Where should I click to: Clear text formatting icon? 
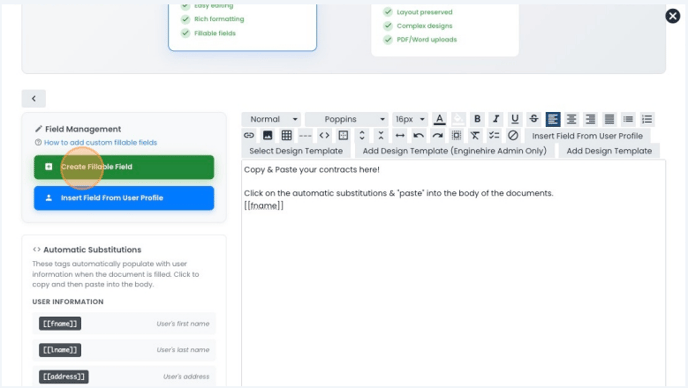pyautogui.click(x=475, y=136)
